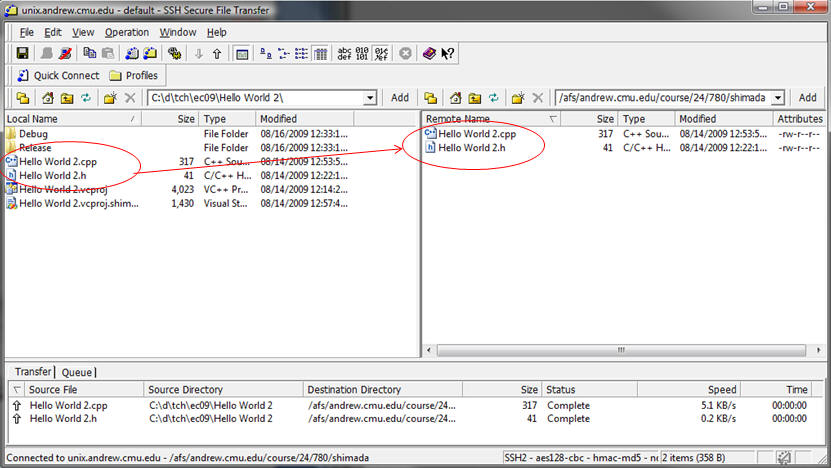Viewport: 831px width, 468px height.
Task: Switch to the Transfer tab
Action: click(x=33, y=372)
